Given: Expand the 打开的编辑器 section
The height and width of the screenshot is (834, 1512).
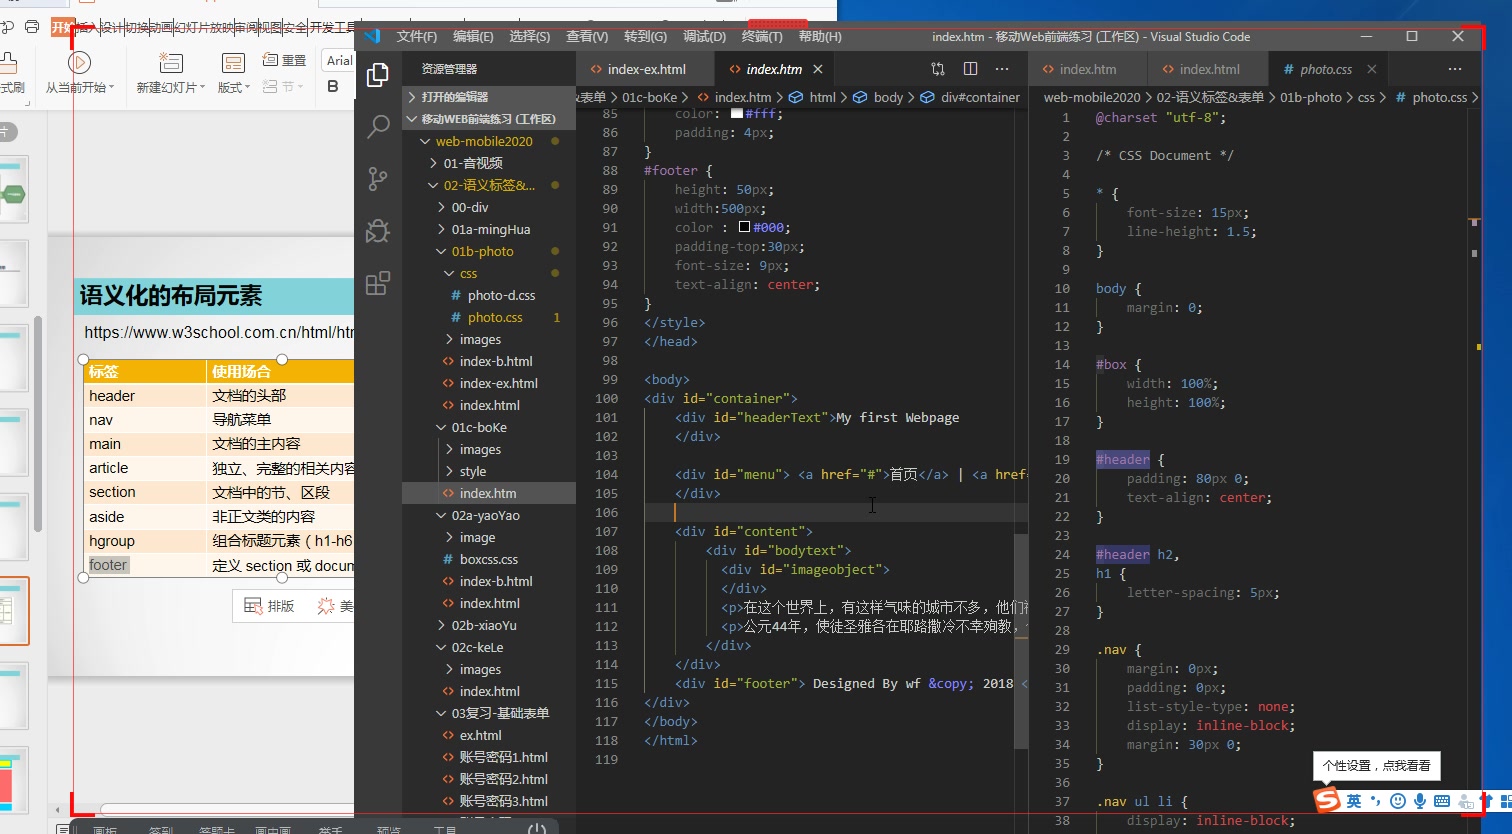Looking at the screenshot, I should point(489,97).
